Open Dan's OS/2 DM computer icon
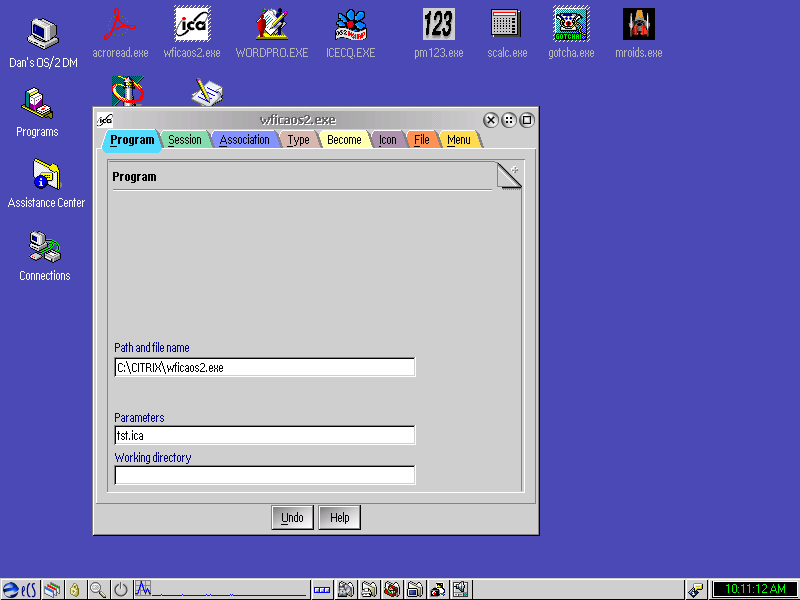Image resolution: width=800 pixels, height=600 pixels. tap(43, 34)
